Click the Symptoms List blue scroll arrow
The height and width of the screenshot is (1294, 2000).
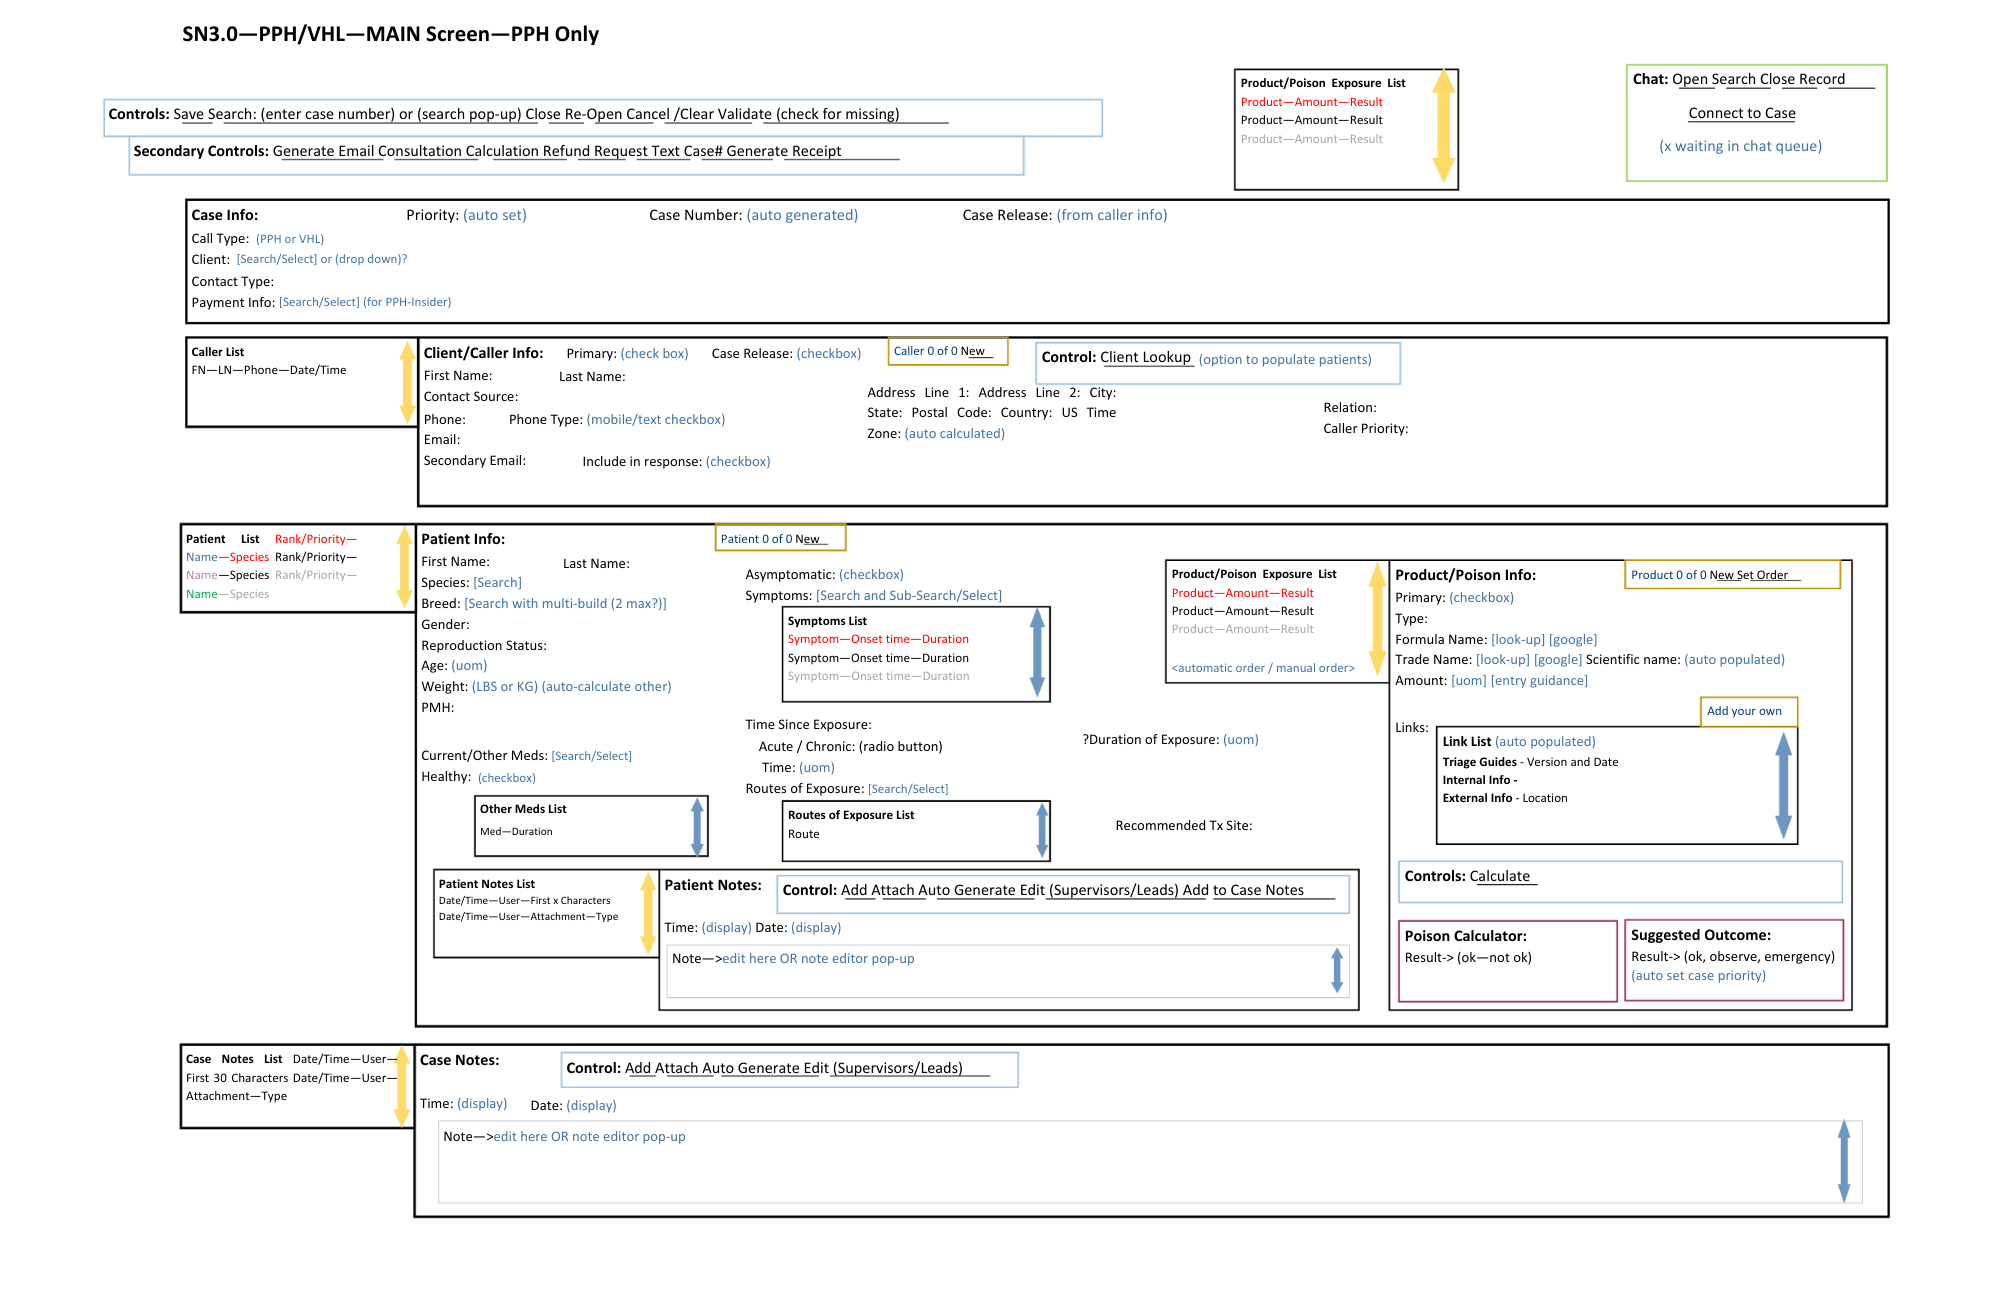1037,653
